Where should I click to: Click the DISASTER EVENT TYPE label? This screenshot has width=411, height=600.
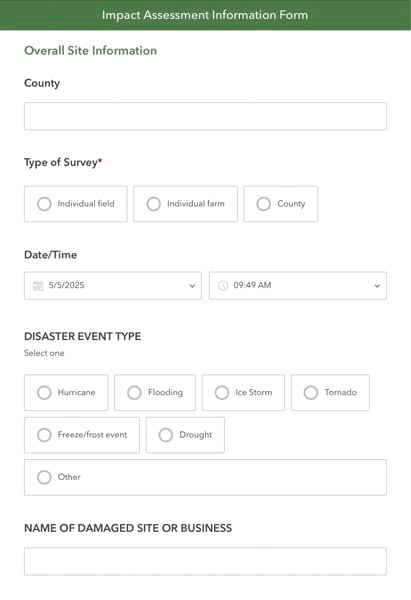pyautogui.click(x=83, y=336)
